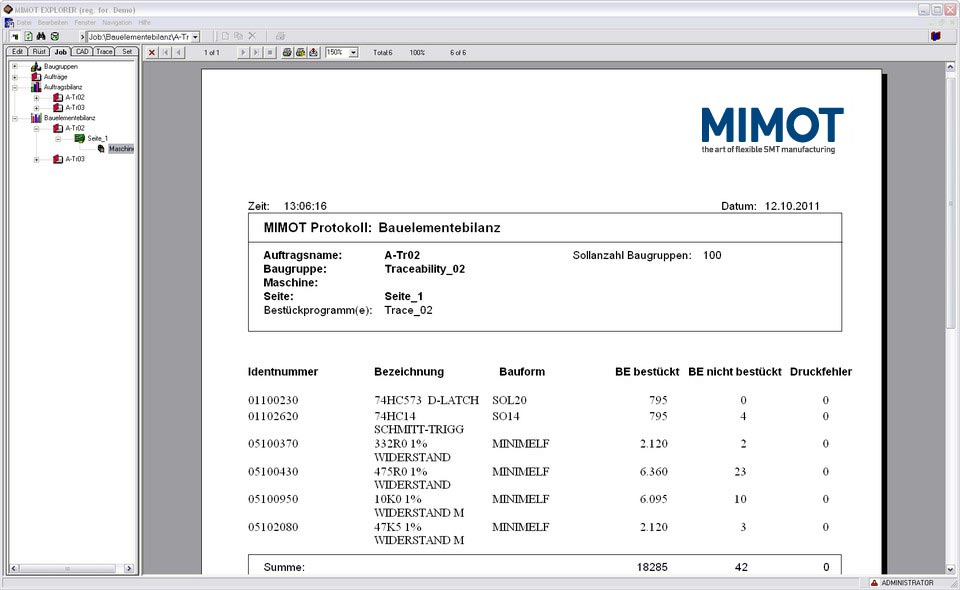The height and width of the screenshot is (590, 960).
Task: Select the Baugruppen tree item
Action: [61, 67]
